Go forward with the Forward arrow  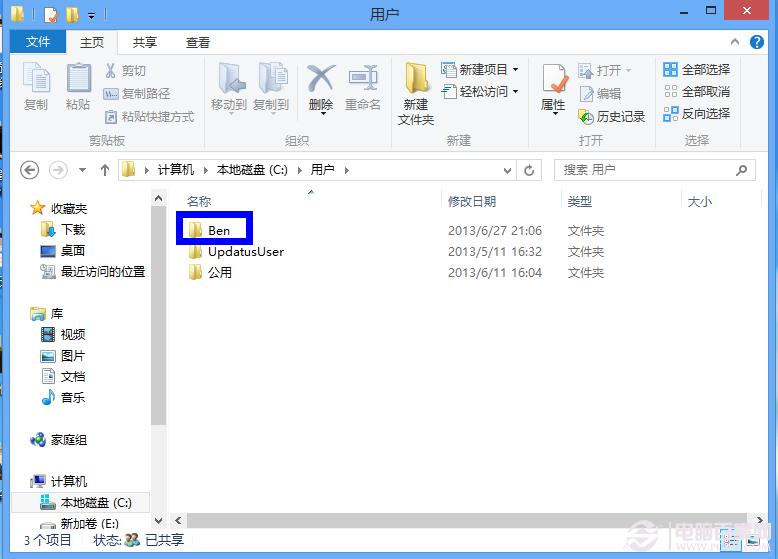coord(58,170)
